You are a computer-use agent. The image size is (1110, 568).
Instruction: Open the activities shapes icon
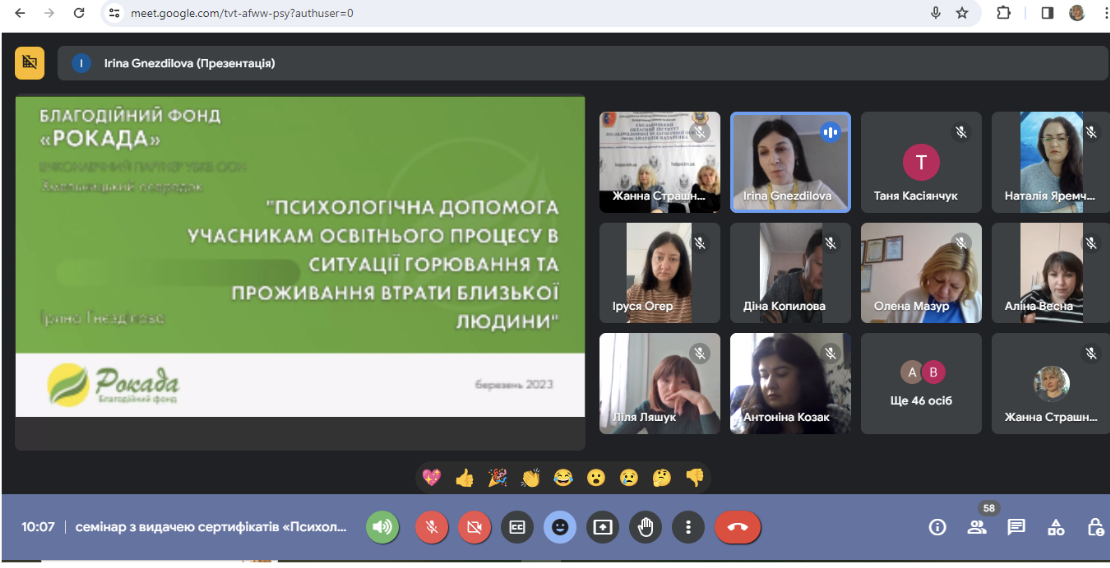[1055, 527]
